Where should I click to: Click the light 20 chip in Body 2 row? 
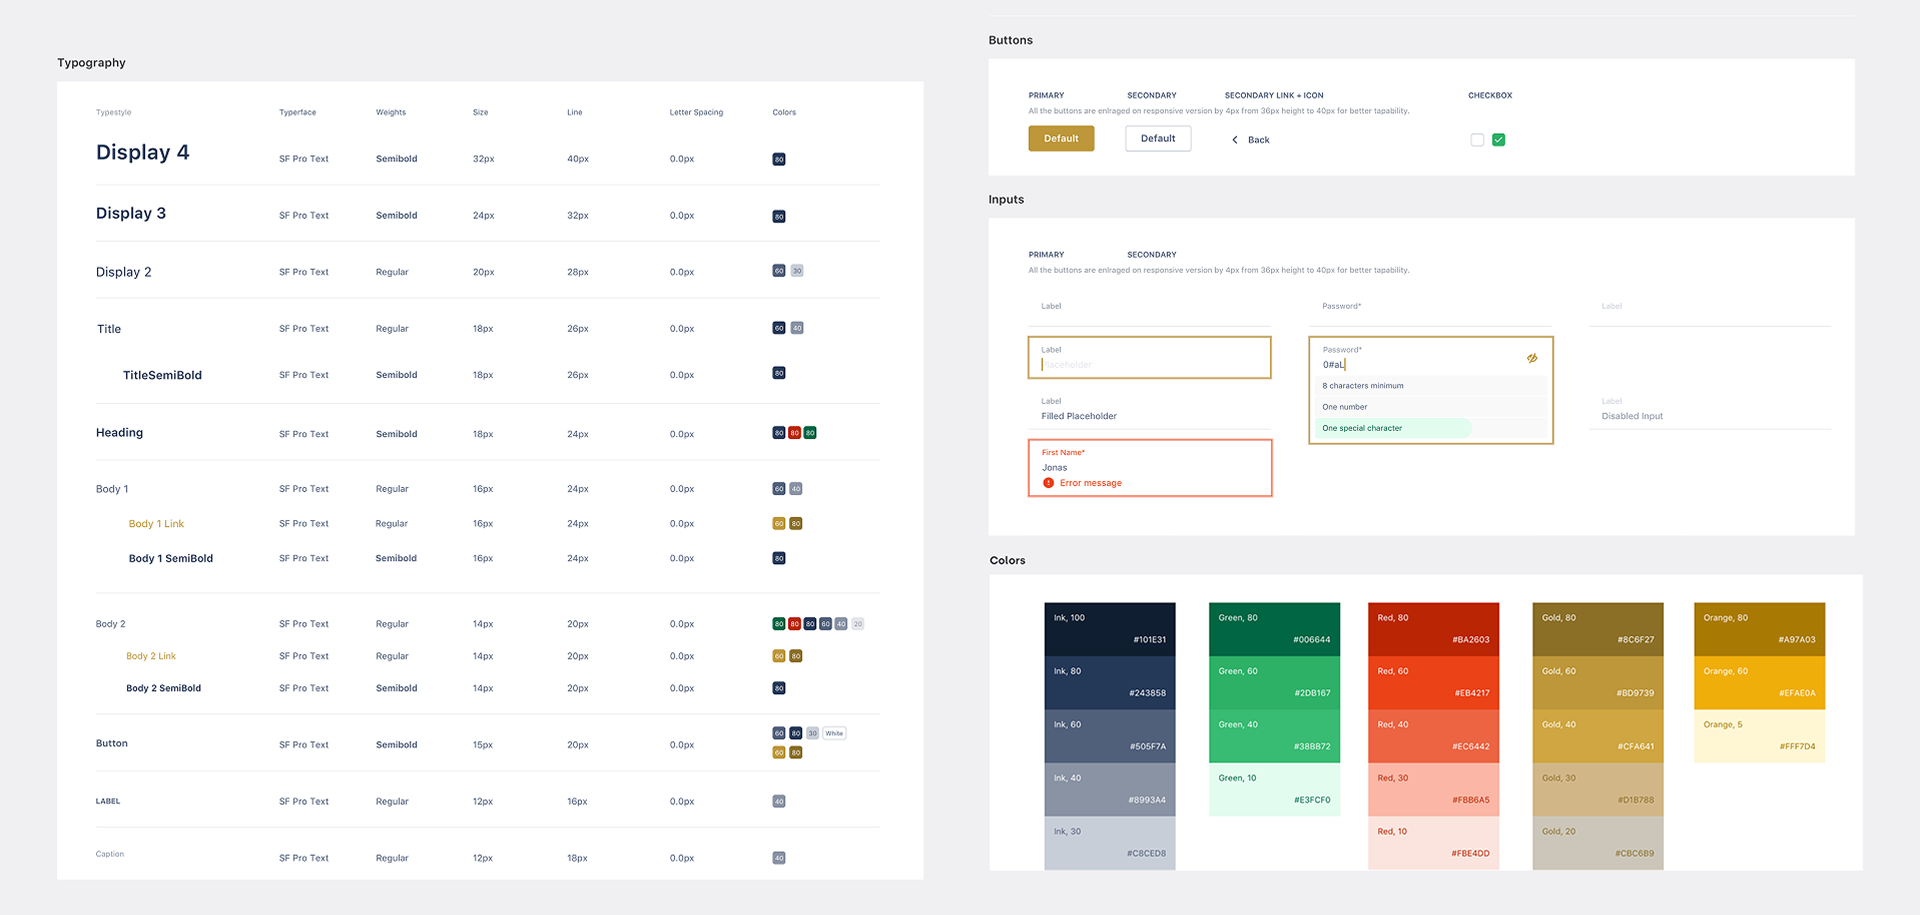[x=858, y=624]
